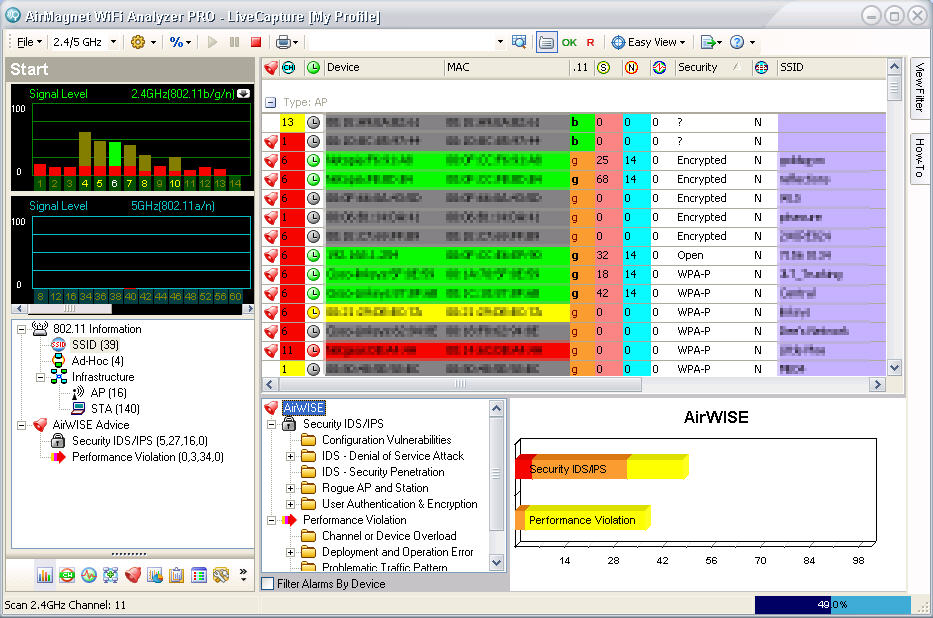Collapse the Type: AP group
This screenshot has height=618, width=933.
(x=271, y=102)
